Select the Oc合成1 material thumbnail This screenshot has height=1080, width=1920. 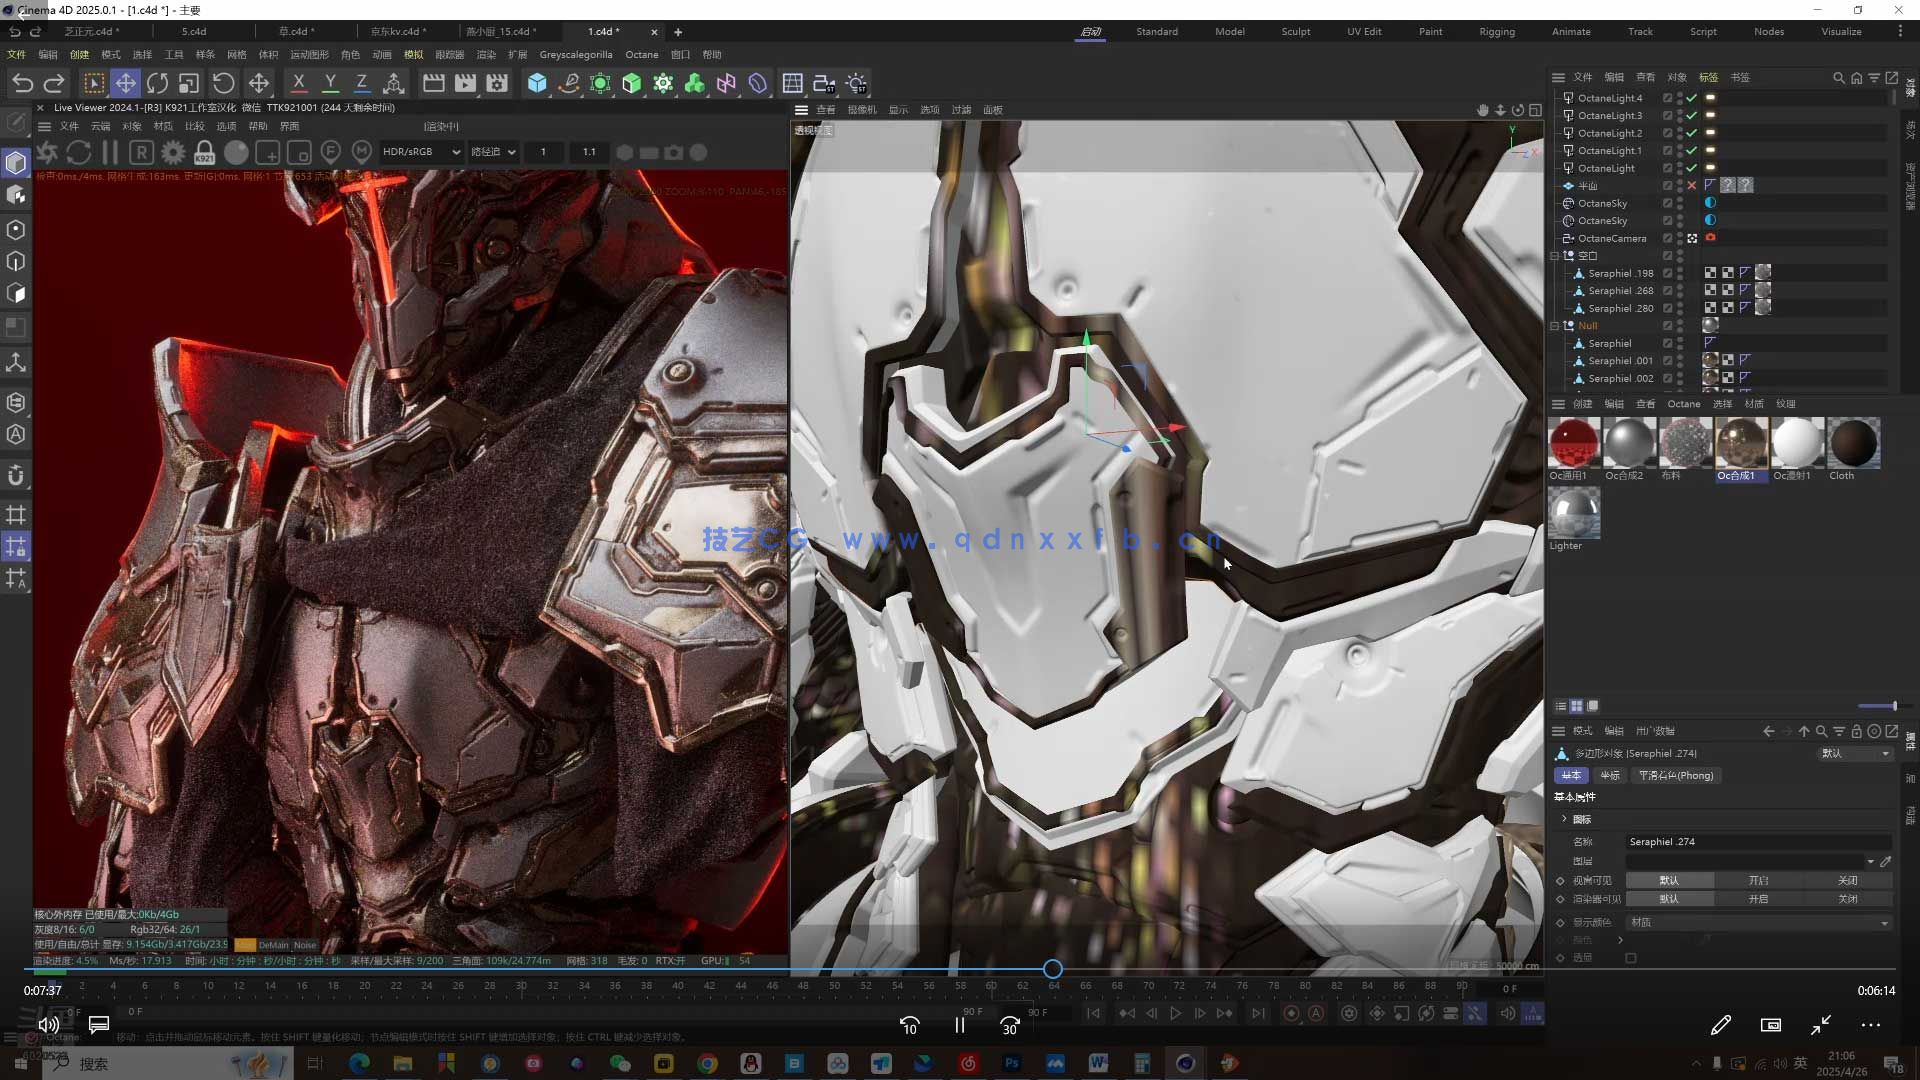[x=1740, y=441]
